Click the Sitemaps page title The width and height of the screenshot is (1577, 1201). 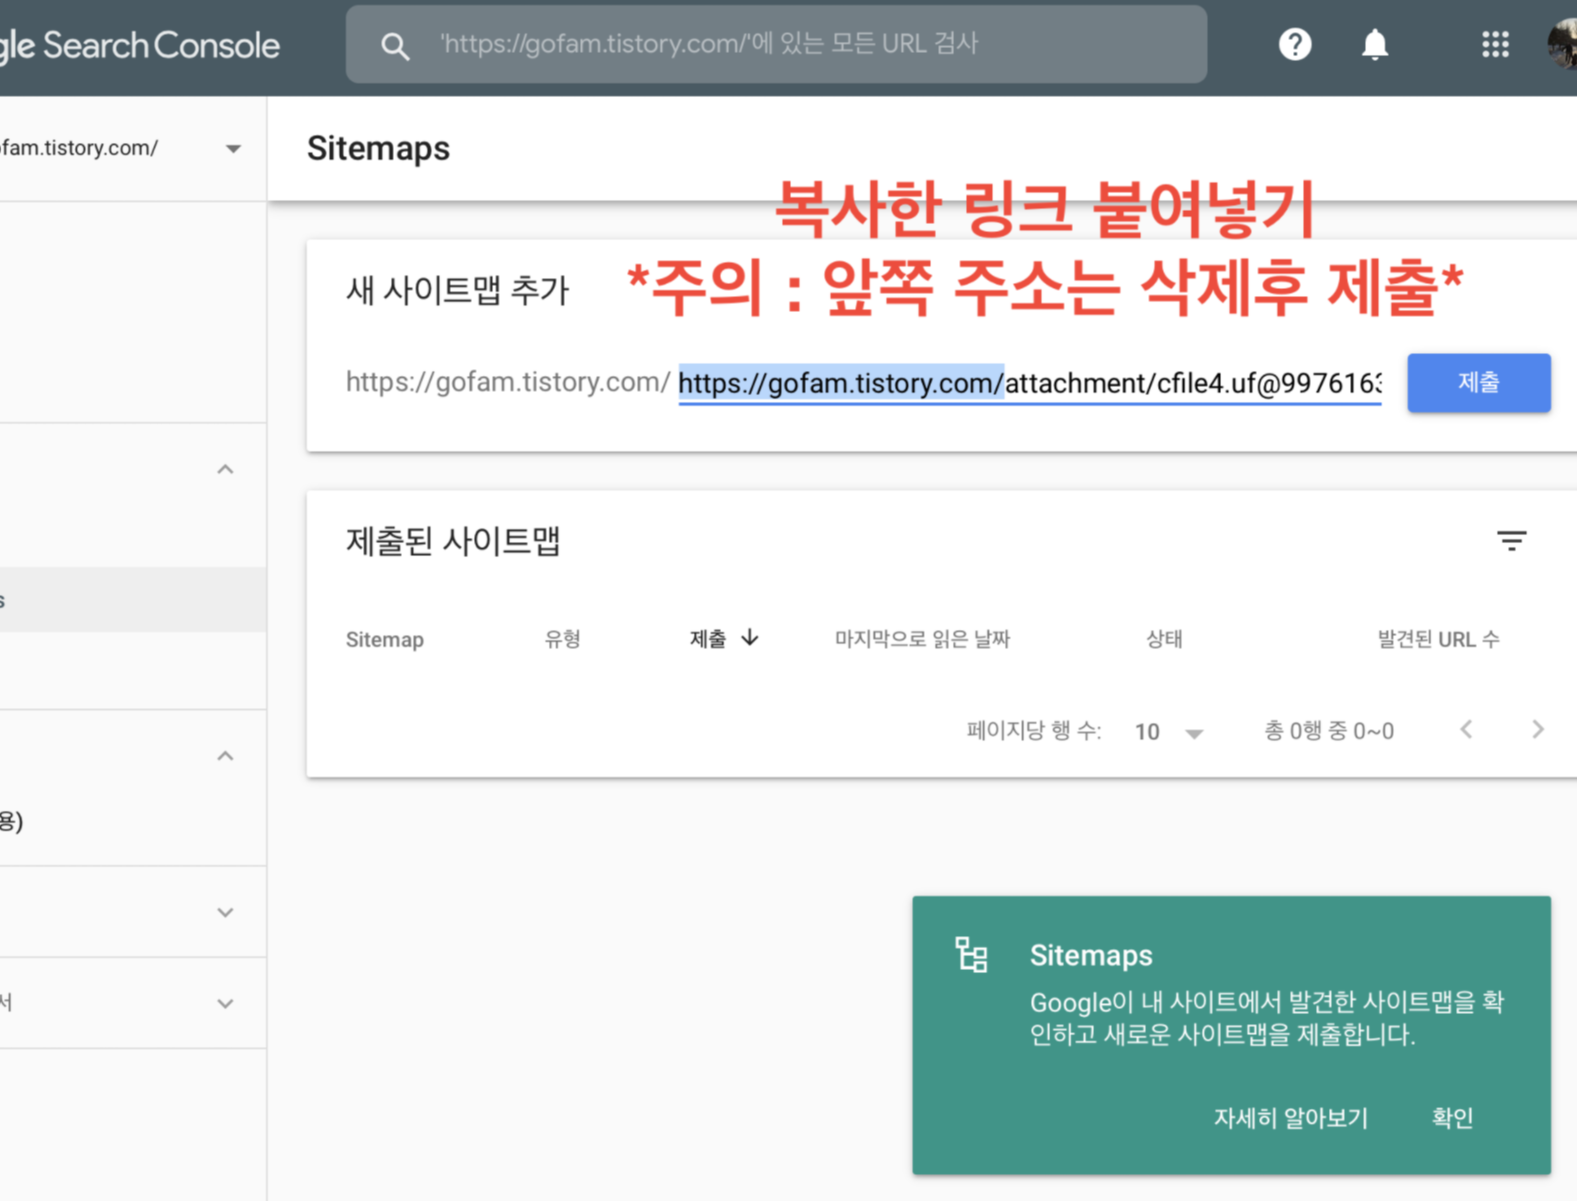(x=378, y=148)
